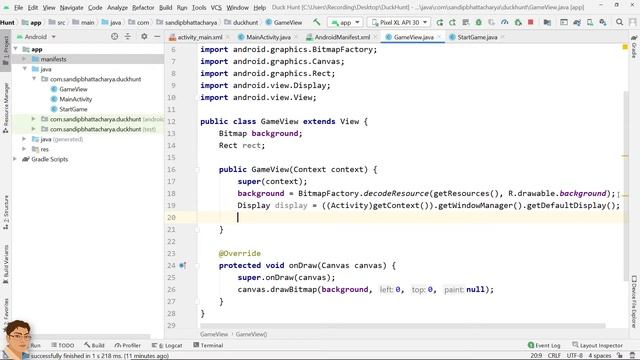Toggle the Project tool window strip button
The height and width of the screenshot is (360, 640).
[x=6, y=51]
